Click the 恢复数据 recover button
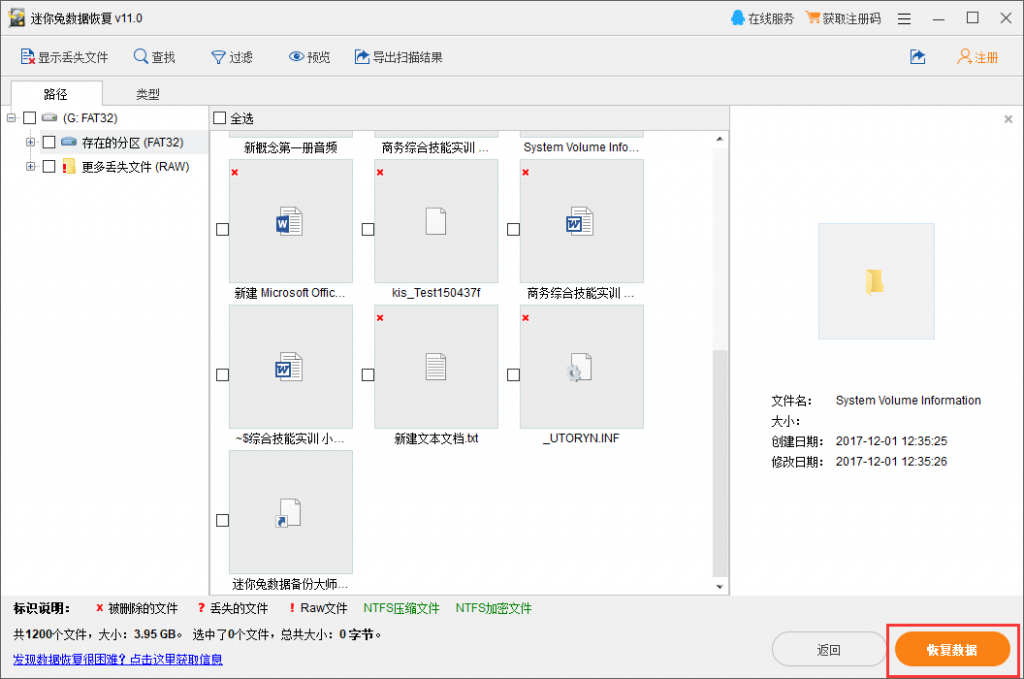 point(952,650)
